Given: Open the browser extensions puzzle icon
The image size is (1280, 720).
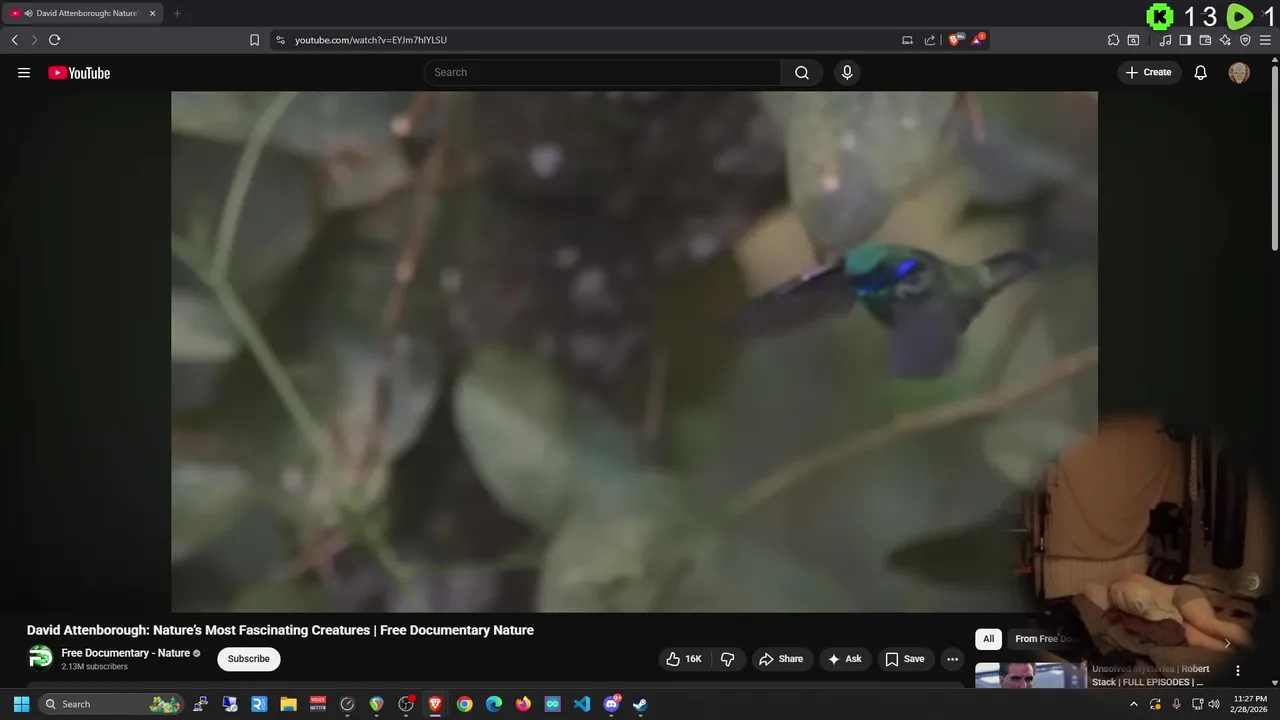Looking at the screenshot, I should [x=1113, y=40].
